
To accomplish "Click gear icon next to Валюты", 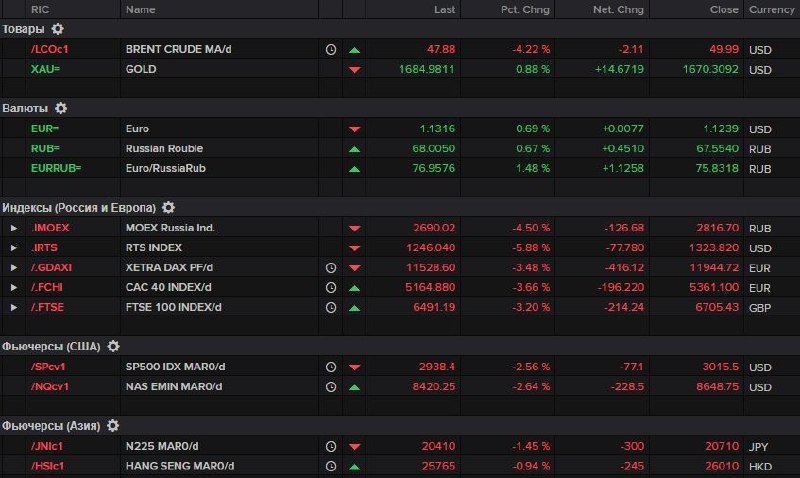I will point(61,108).
